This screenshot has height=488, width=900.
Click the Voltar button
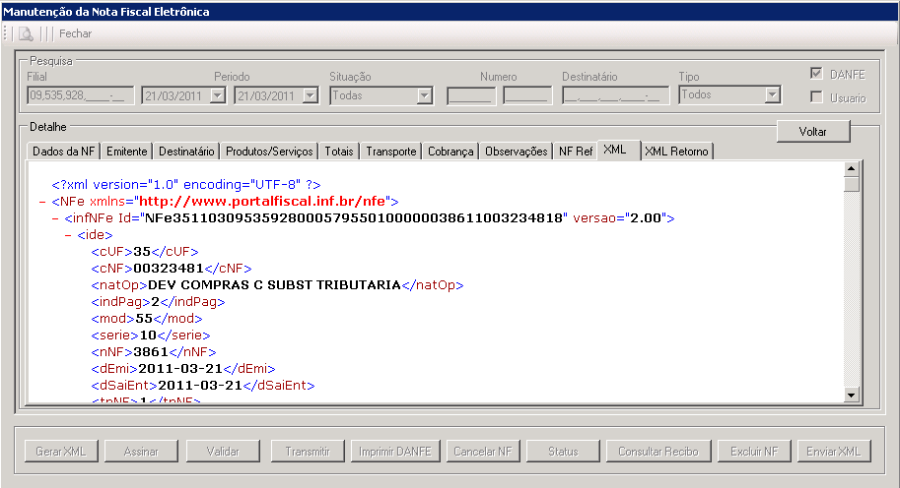813,131
